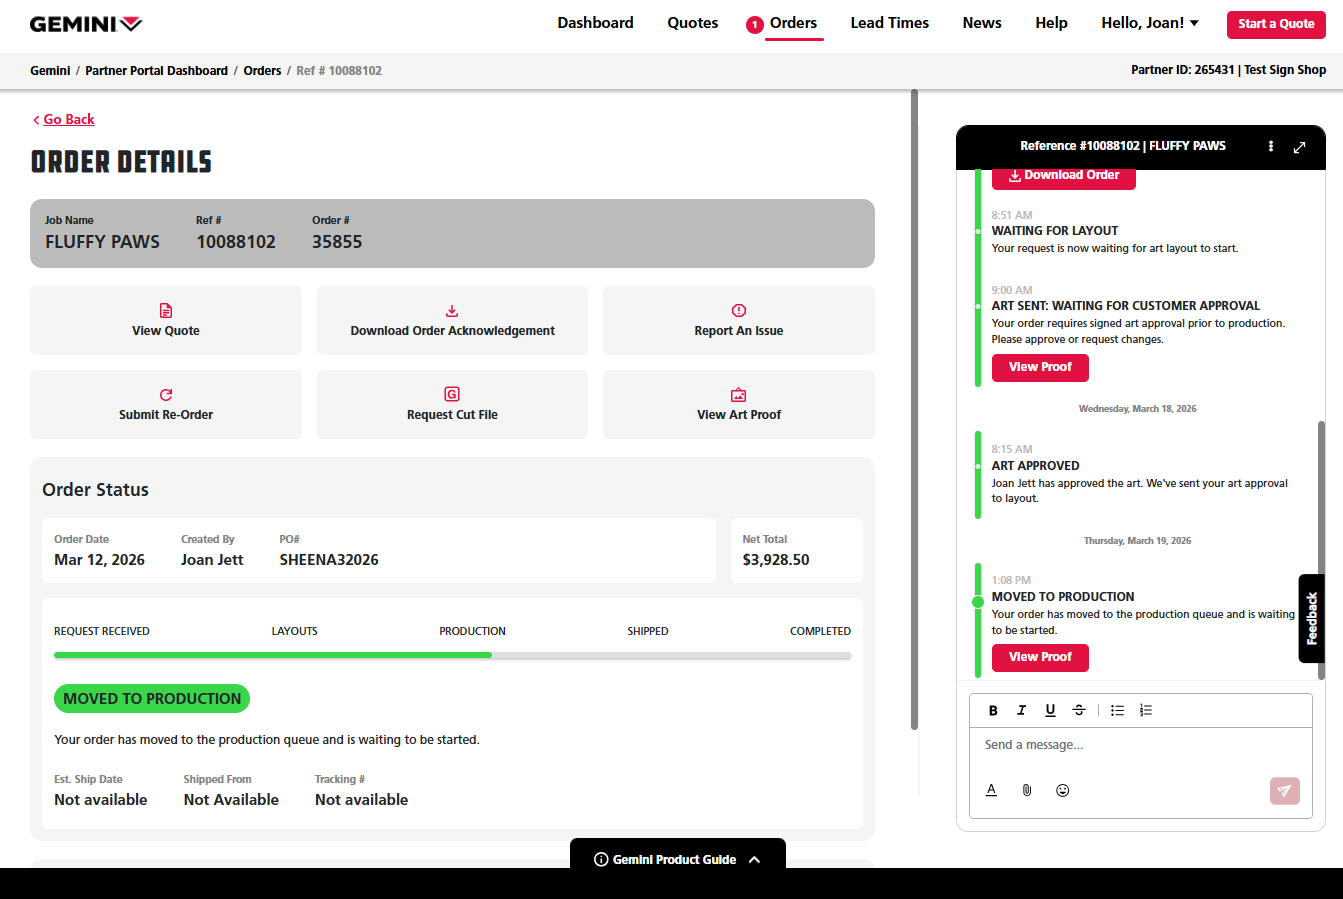Expand the Hello, Joan! account dropdown
The height and width of the screenshot is (899, 1343).
1149,23
